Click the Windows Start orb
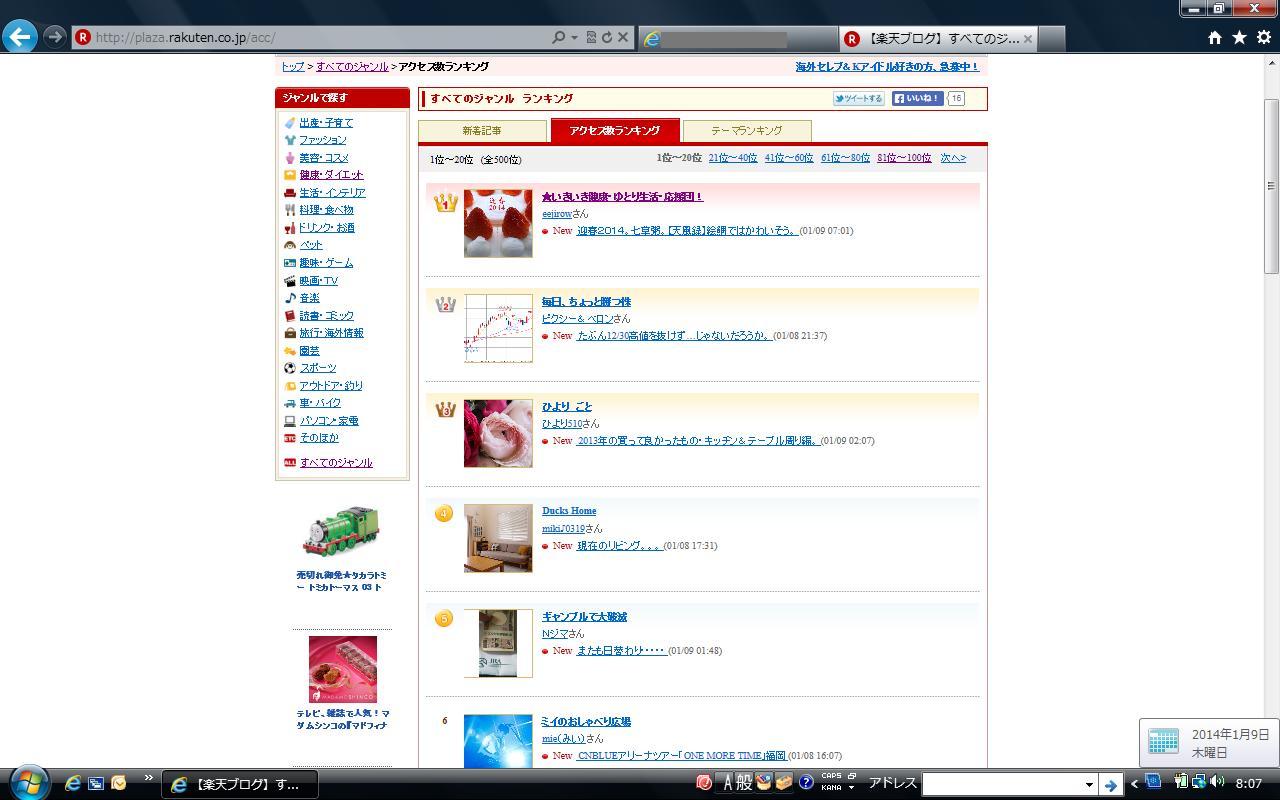Viewport: 1280px width, 800px height. pyautogui.click(x=27, y=782)
